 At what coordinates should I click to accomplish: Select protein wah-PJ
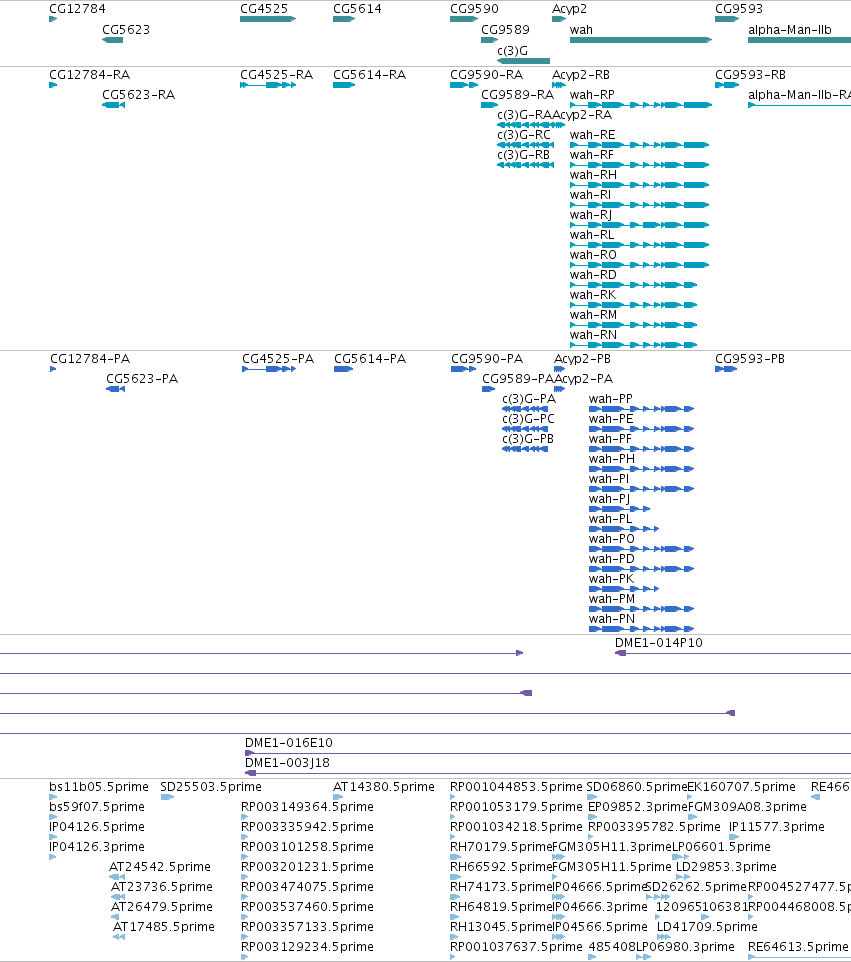[x=609, y=499]
